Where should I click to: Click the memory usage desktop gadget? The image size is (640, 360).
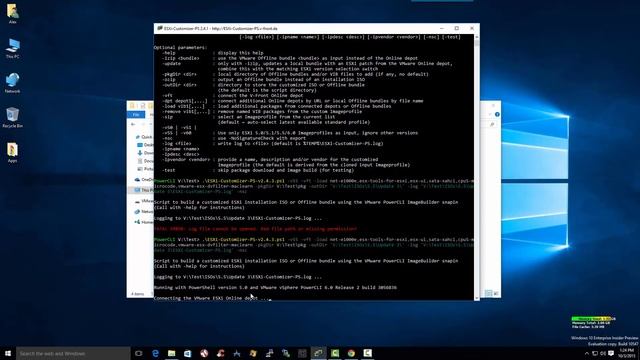click(x=593, y=322)
